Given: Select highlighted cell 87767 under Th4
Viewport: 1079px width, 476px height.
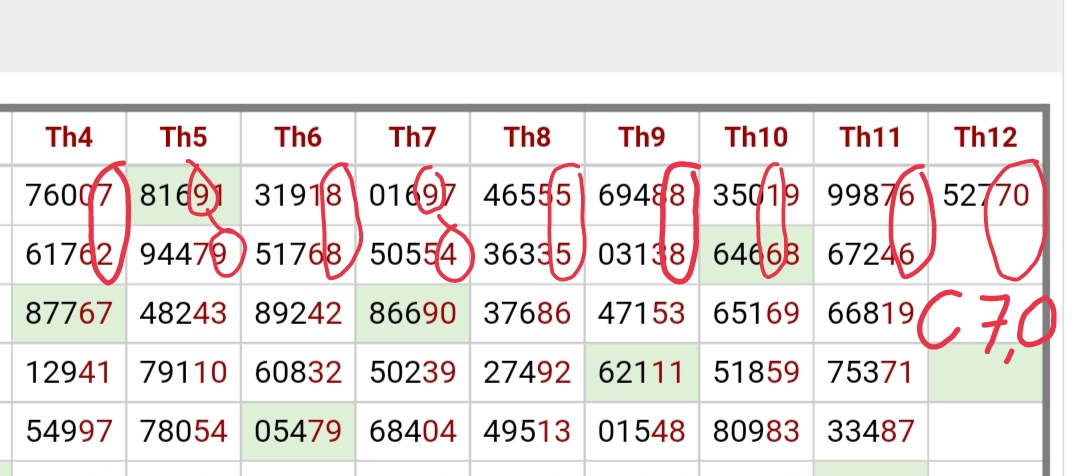Looking at the screenshot, I should pos(69,314).
